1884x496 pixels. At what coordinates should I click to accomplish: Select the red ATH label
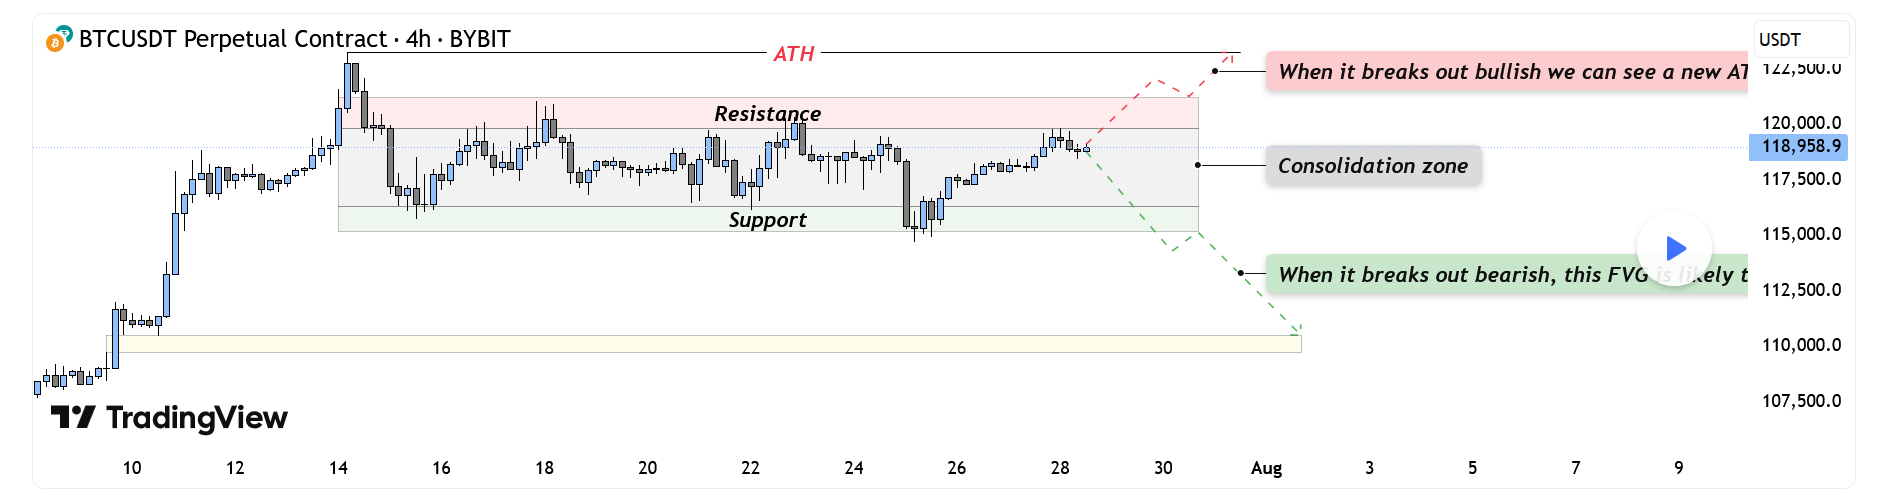coord(793,54)
